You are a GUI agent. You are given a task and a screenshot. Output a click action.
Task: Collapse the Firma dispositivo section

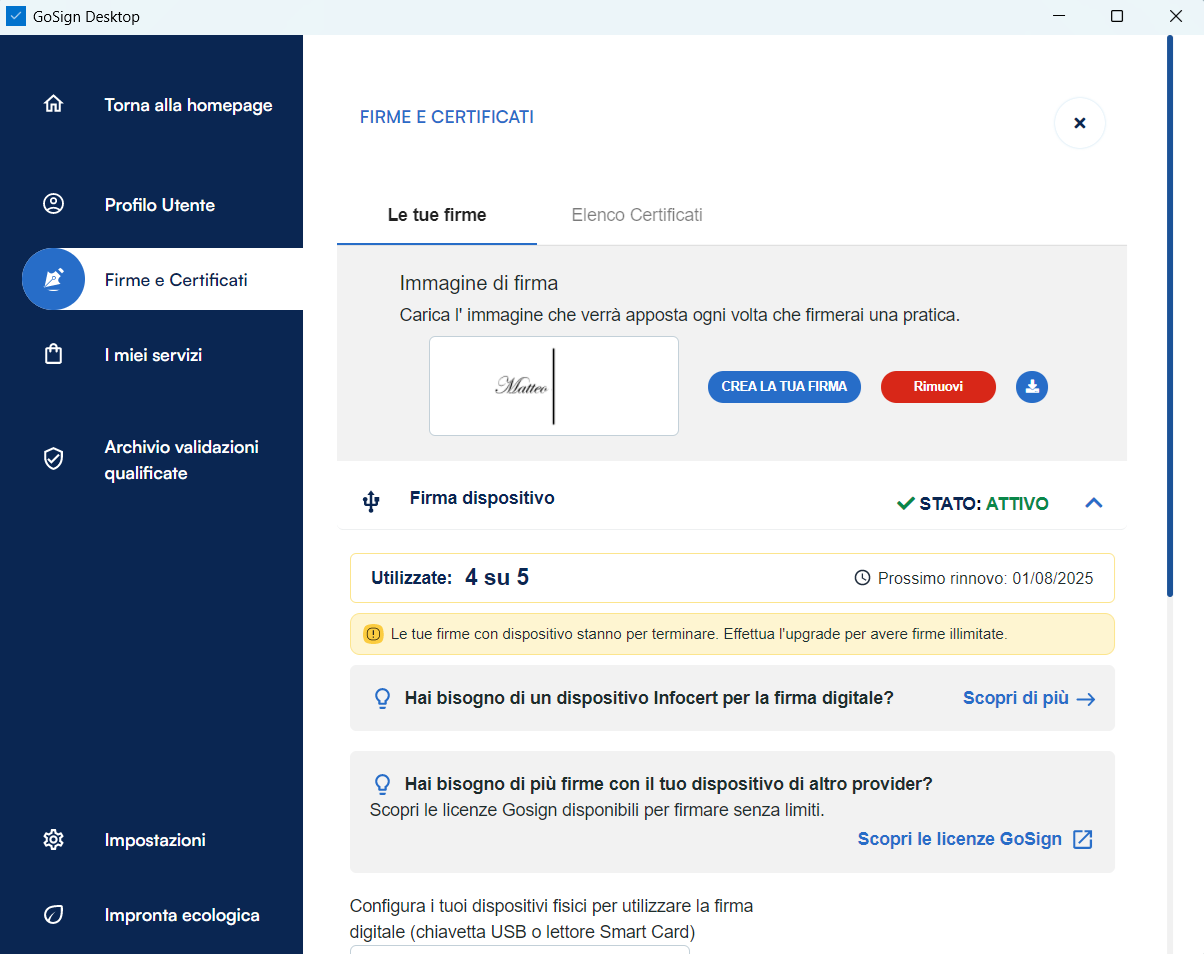1093,503
